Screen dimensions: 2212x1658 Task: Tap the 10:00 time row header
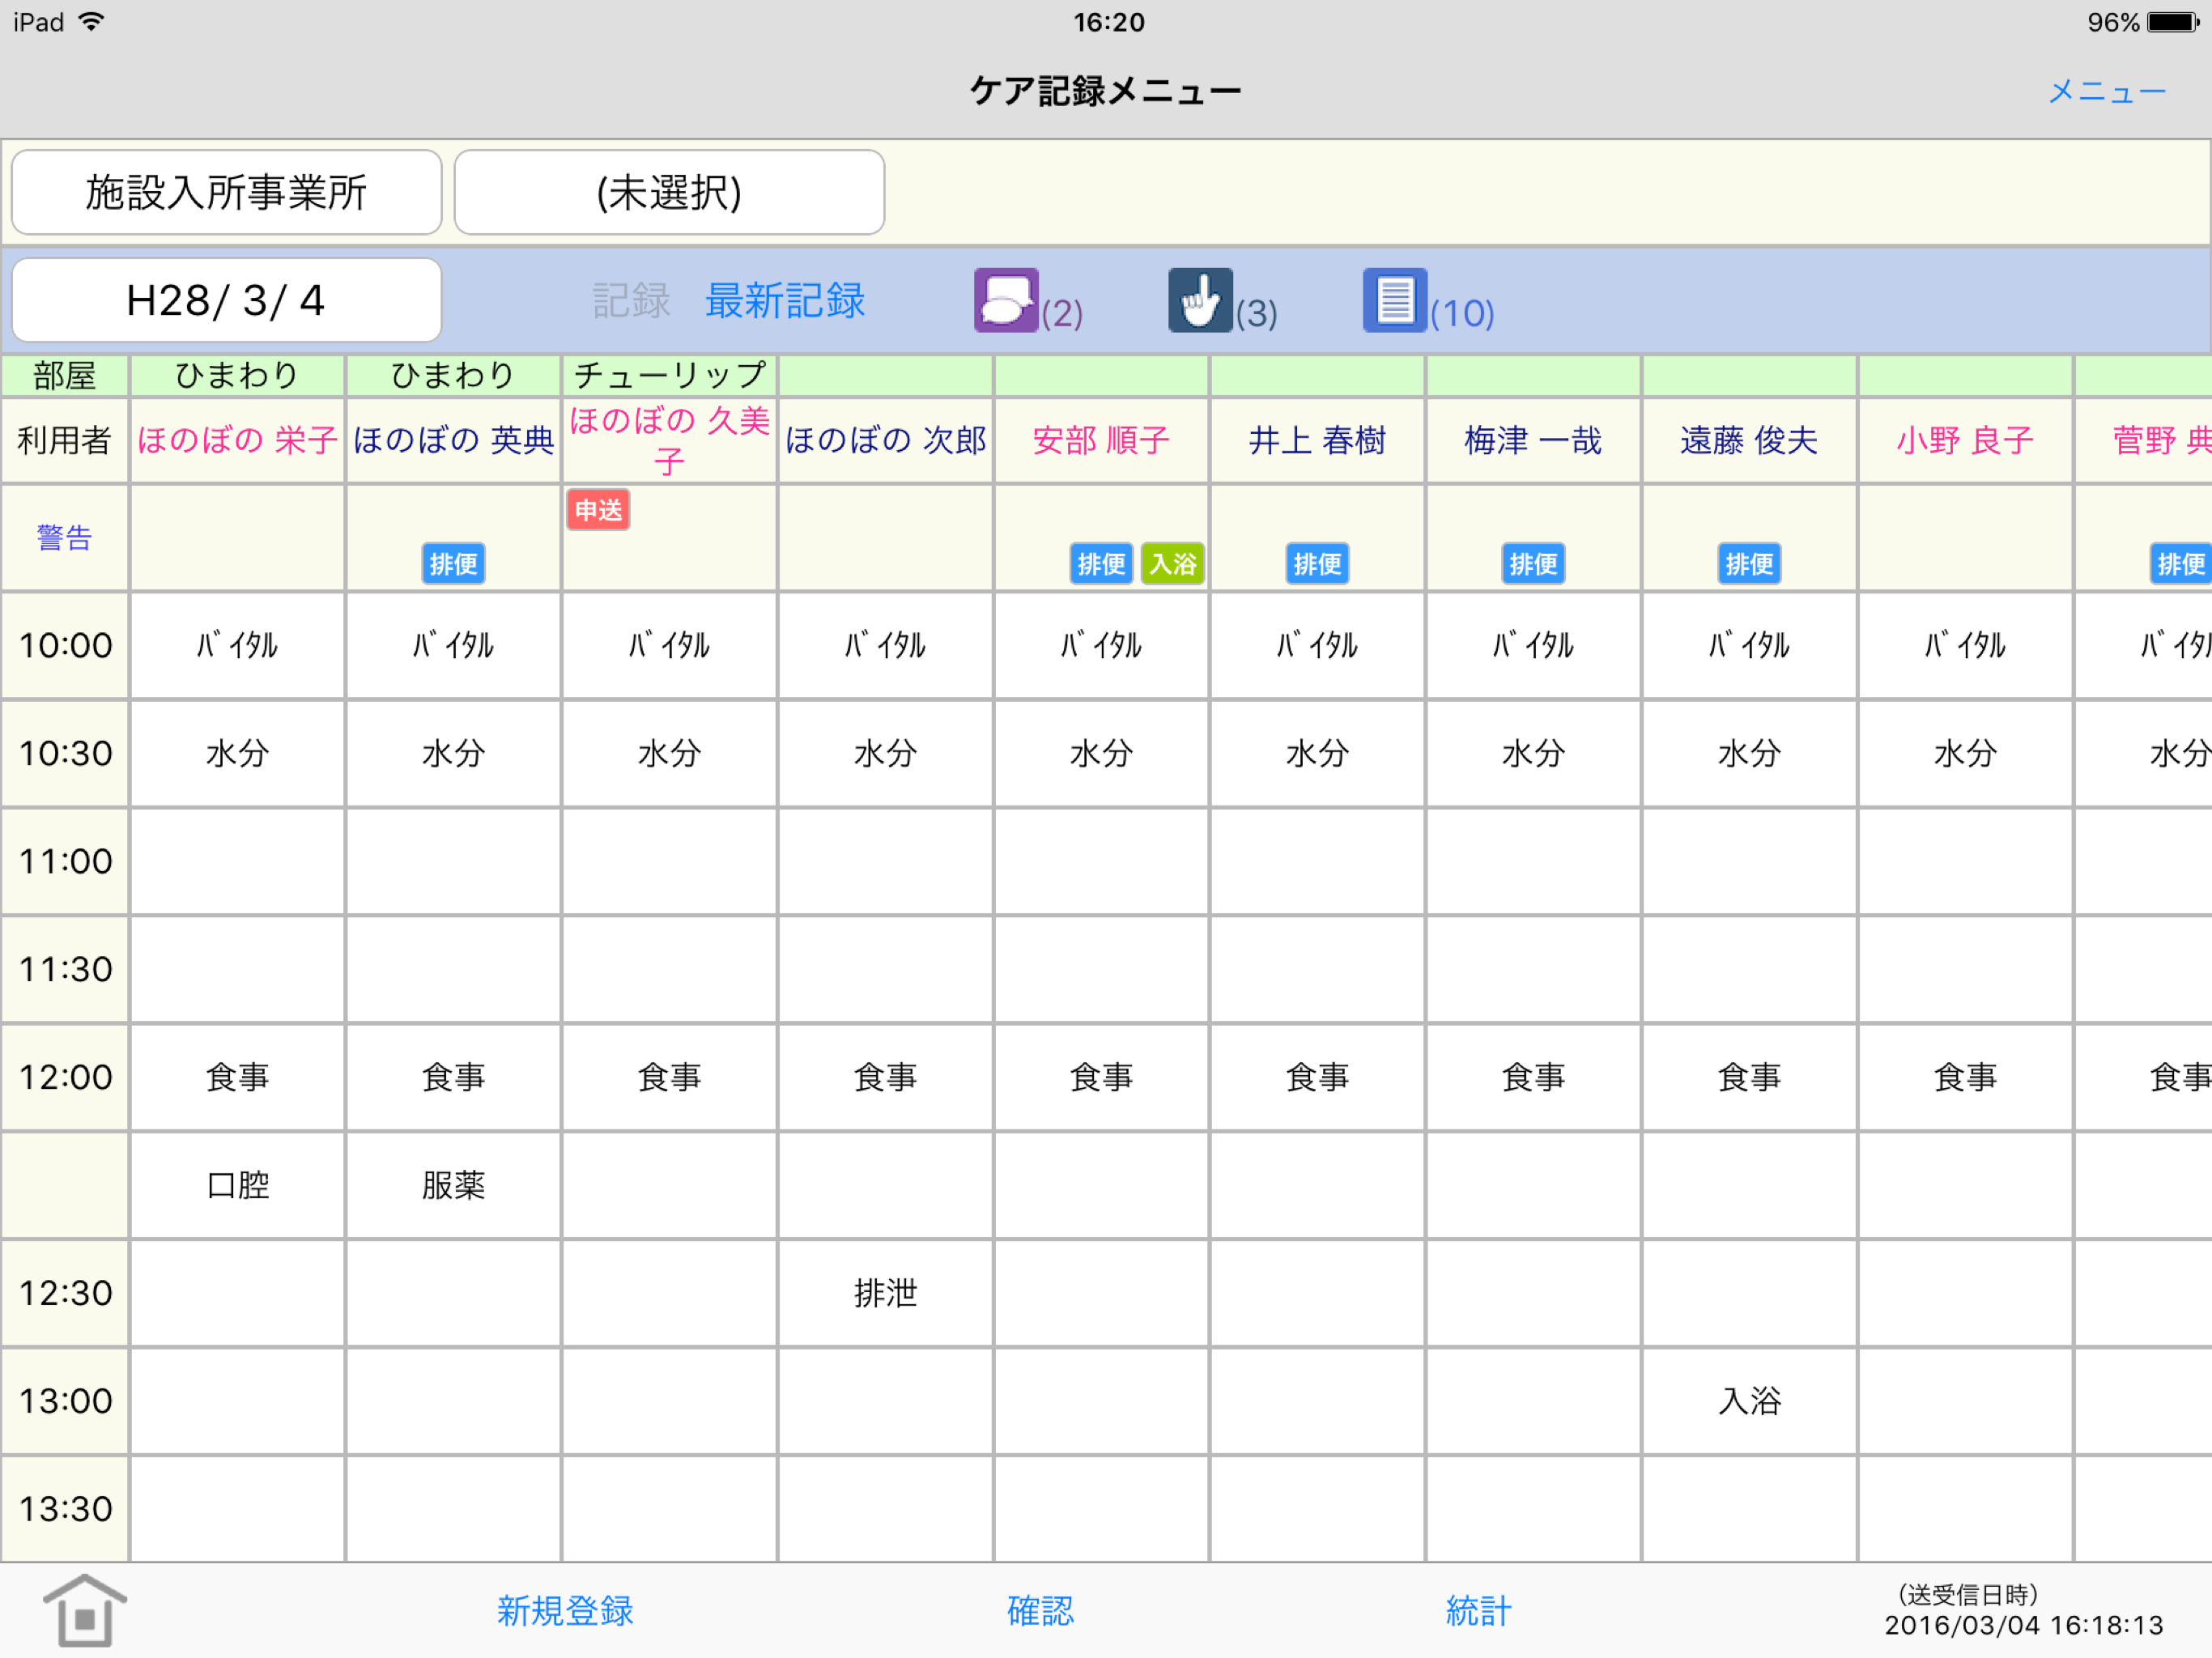coord(65,645)
